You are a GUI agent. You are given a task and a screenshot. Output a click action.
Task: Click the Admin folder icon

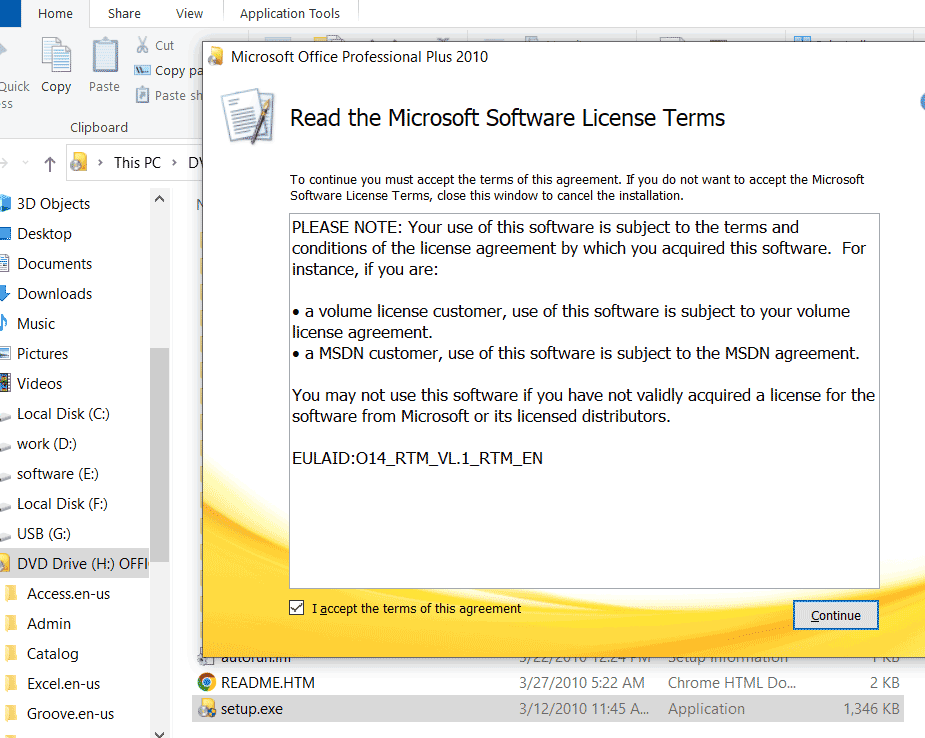click(11, 623)
